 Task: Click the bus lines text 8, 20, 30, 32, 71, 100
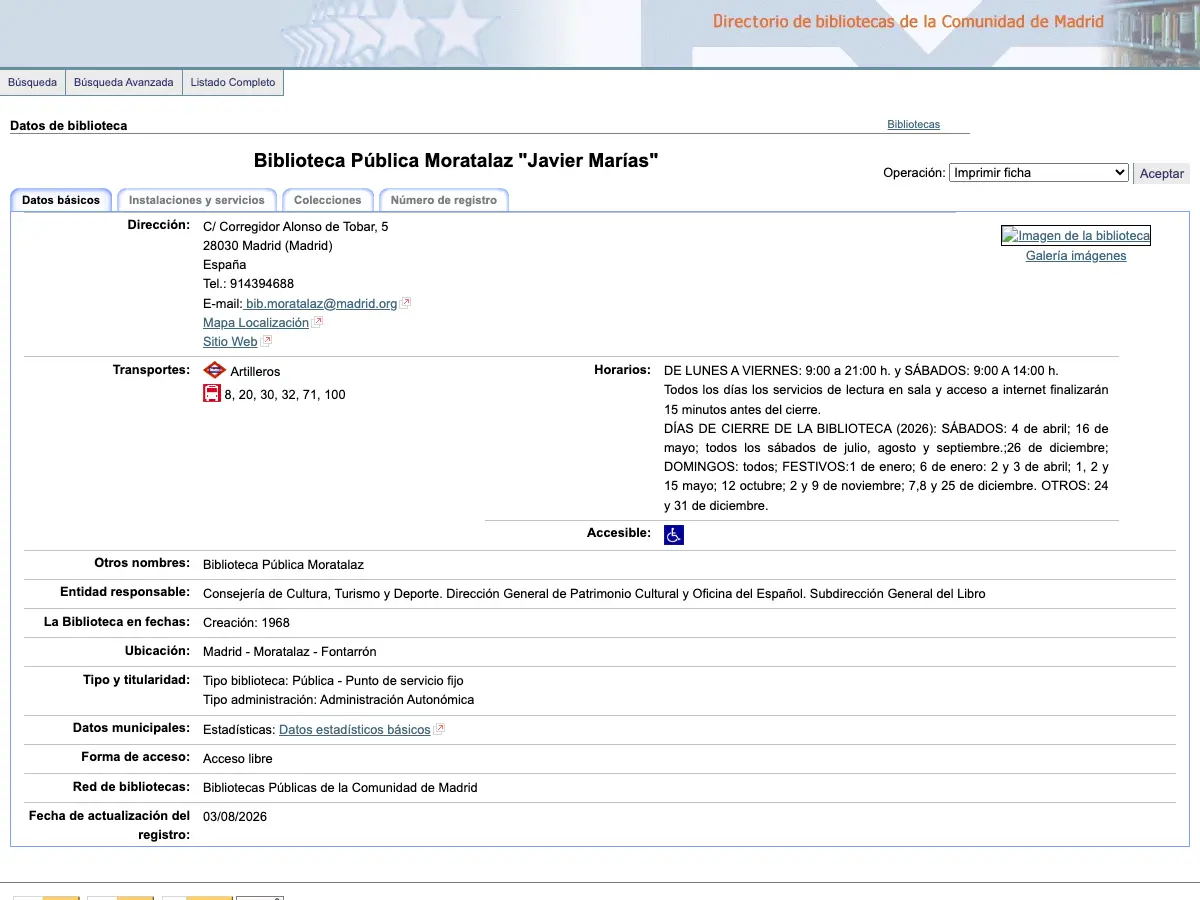(285, 395)
